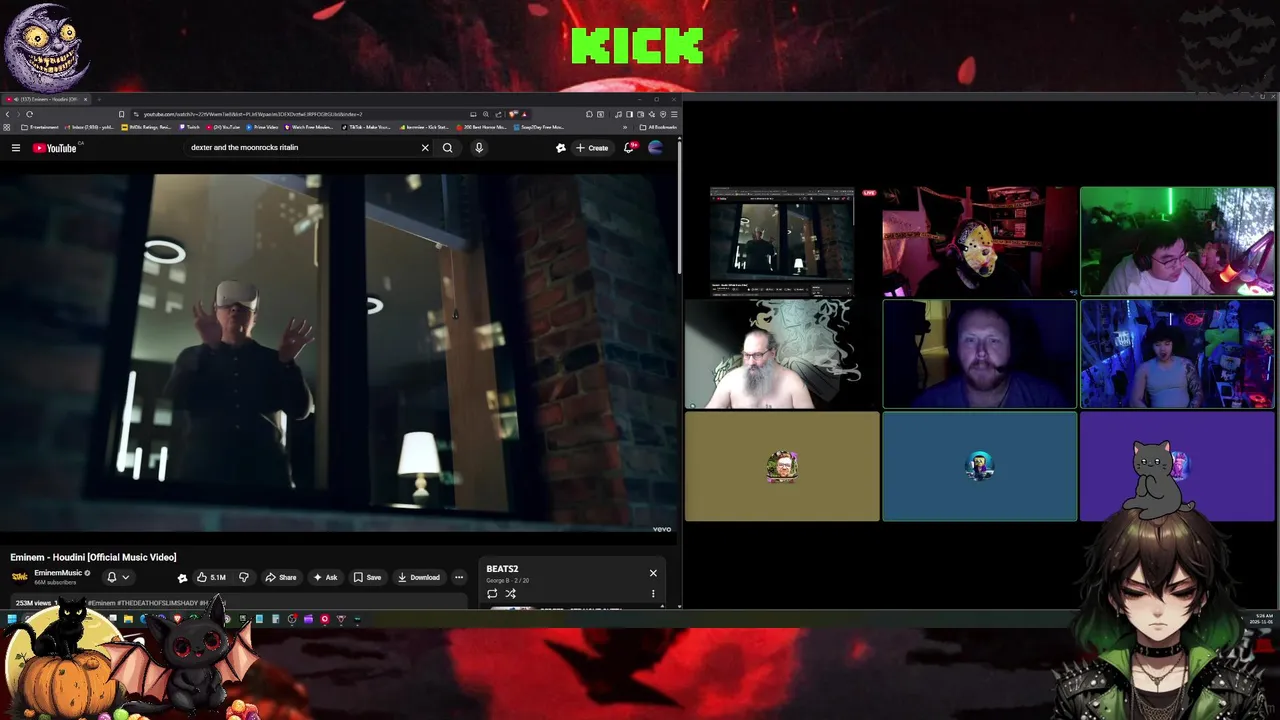This screenshot has width=1280, height=720.
Task: Open a new browser tab
Action: pyautogui.click(x=100, y=99)
